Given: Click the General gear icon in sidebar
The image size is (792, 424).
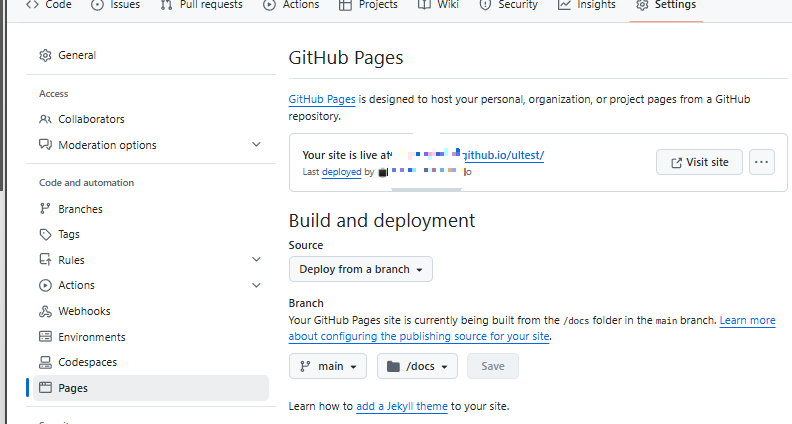Looking at the screenshot, I should (x=45, y=55).
